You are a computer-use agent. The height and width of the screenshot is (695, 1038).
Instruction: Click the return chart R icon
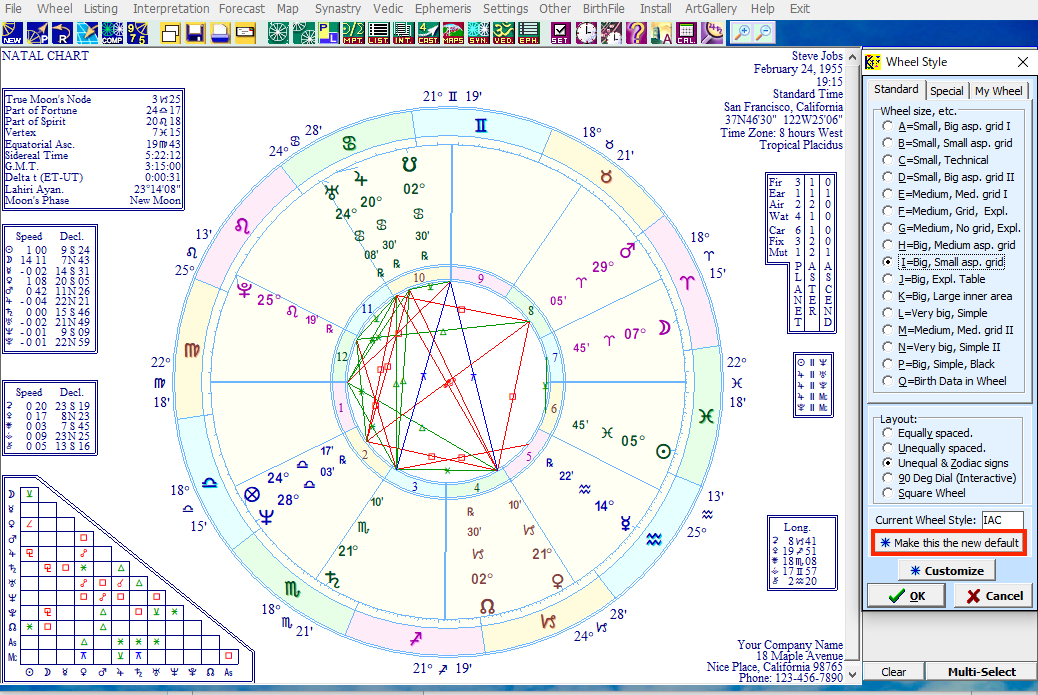[x=62, y=32]
